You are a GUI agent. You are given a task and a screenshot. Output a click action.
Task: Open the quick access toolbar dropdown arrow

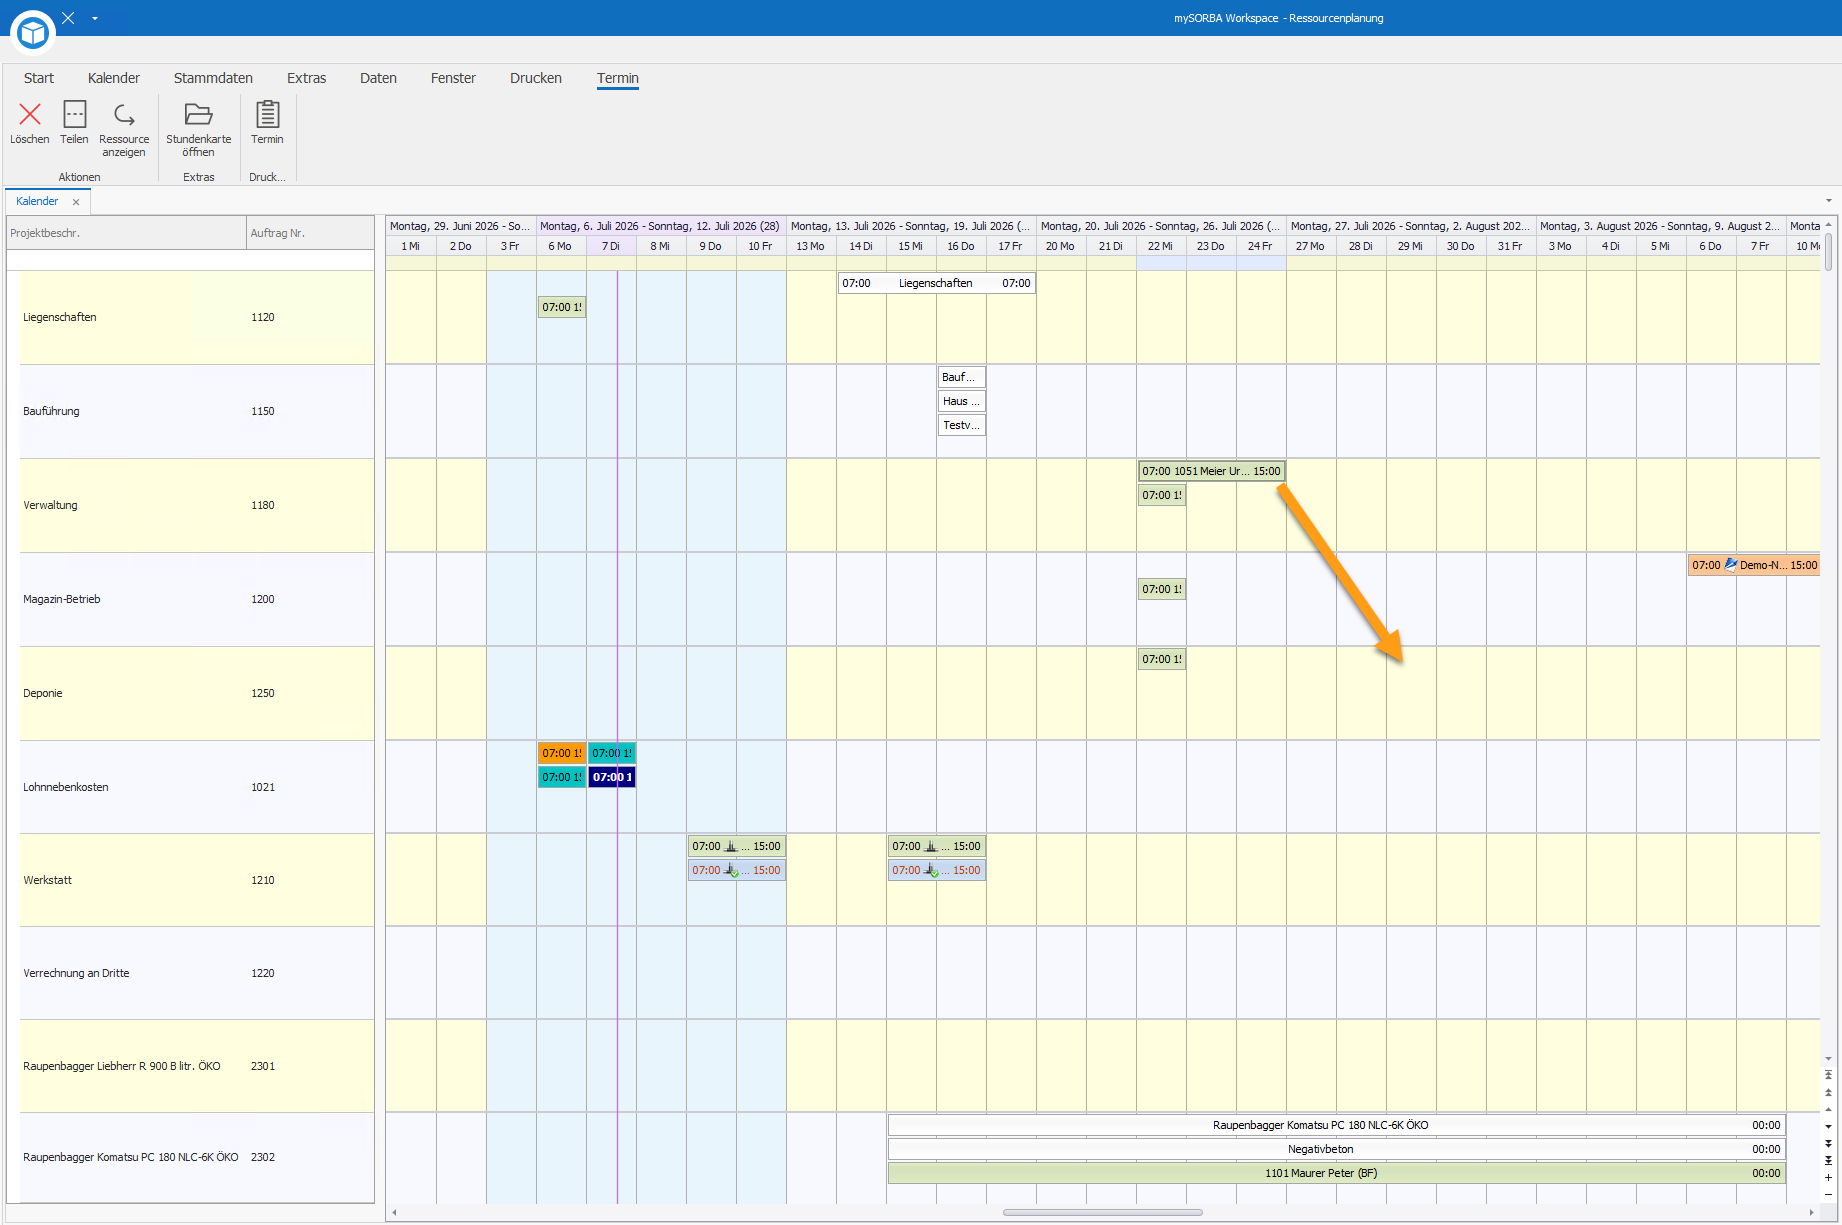tap(95, 18)
